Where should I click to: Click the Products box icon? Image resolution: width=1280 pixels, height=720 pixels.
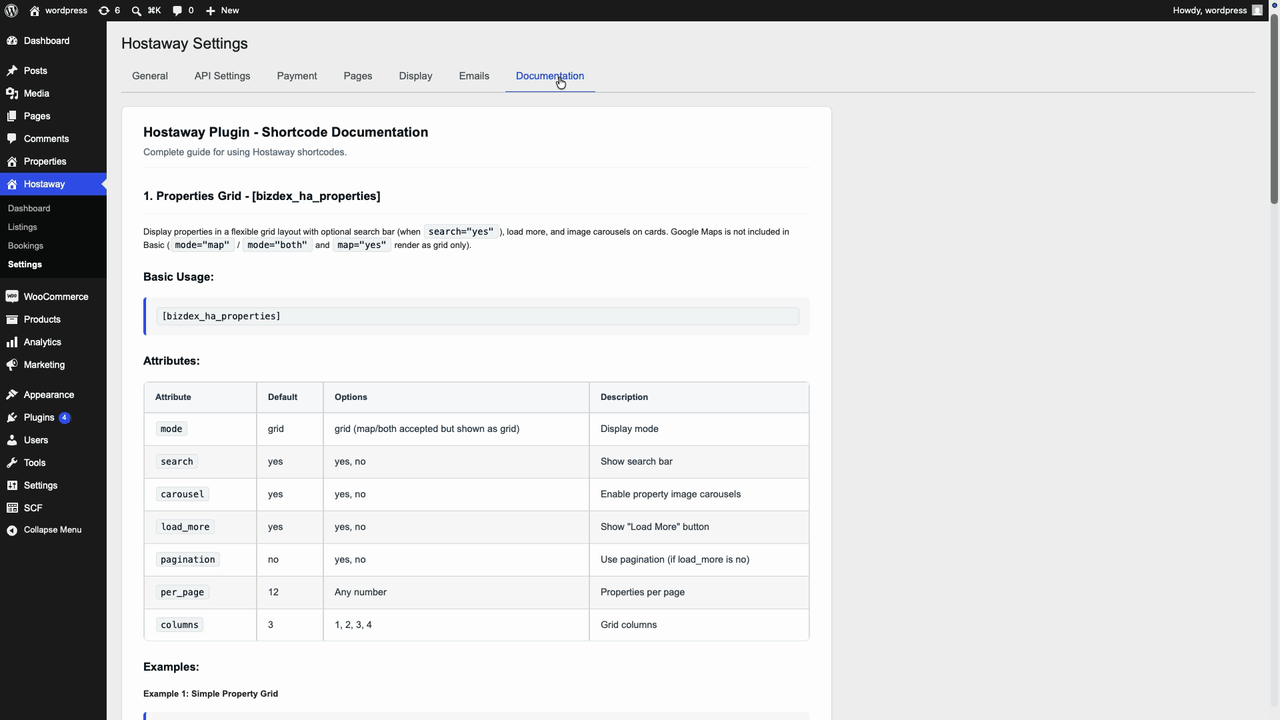pos(12,319)
